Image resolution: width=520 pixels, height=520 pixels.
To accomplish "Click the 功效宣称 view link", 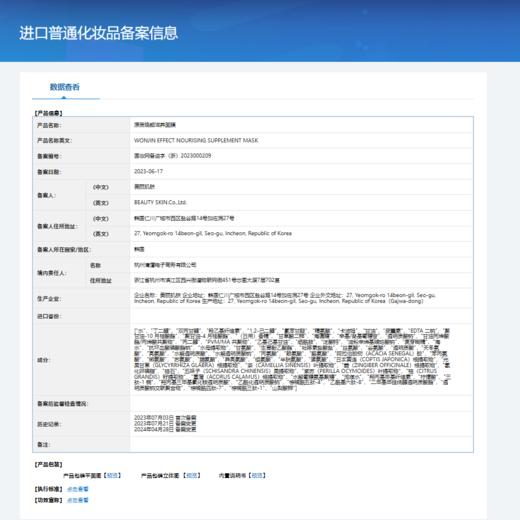I will pos(78,500).
